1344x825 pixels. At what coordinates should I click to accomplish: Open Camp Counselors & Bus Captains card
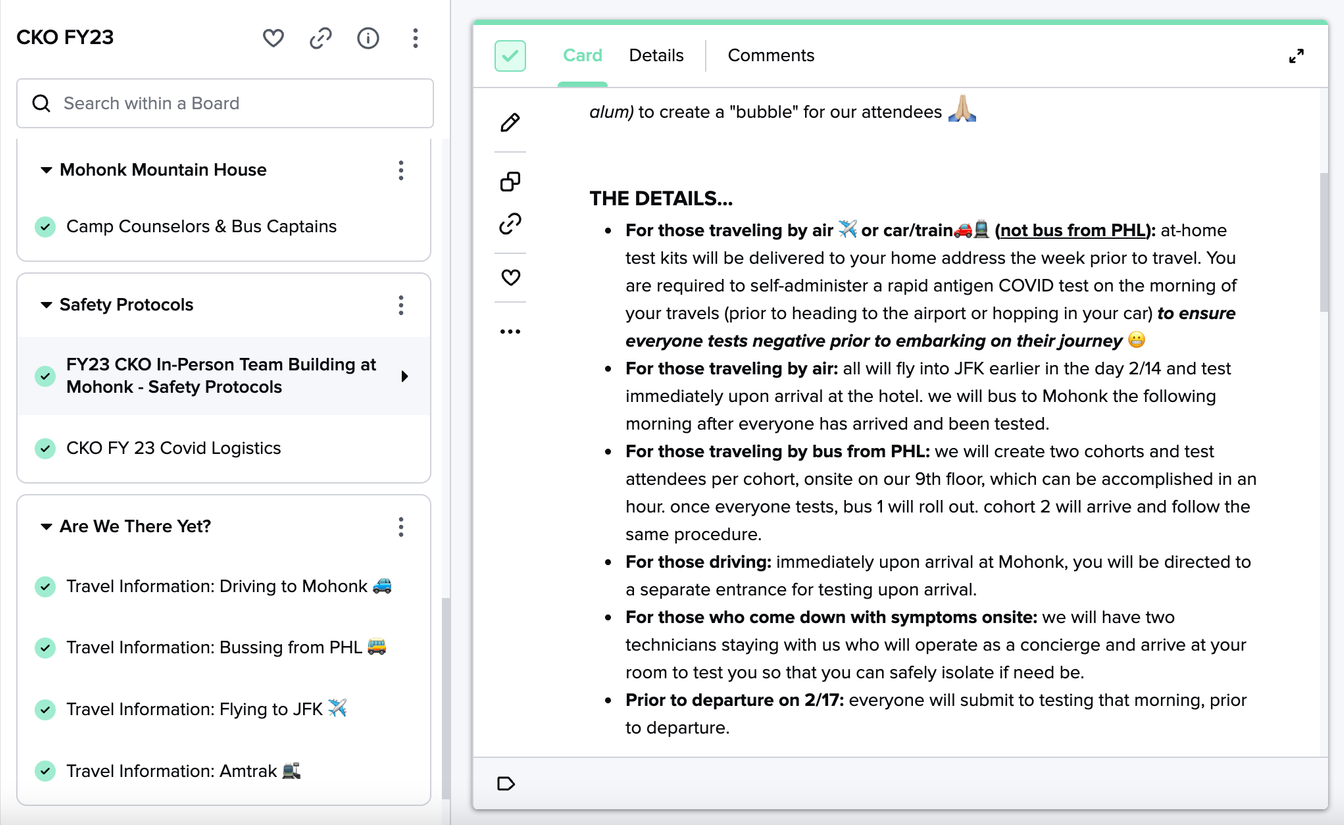201,227
